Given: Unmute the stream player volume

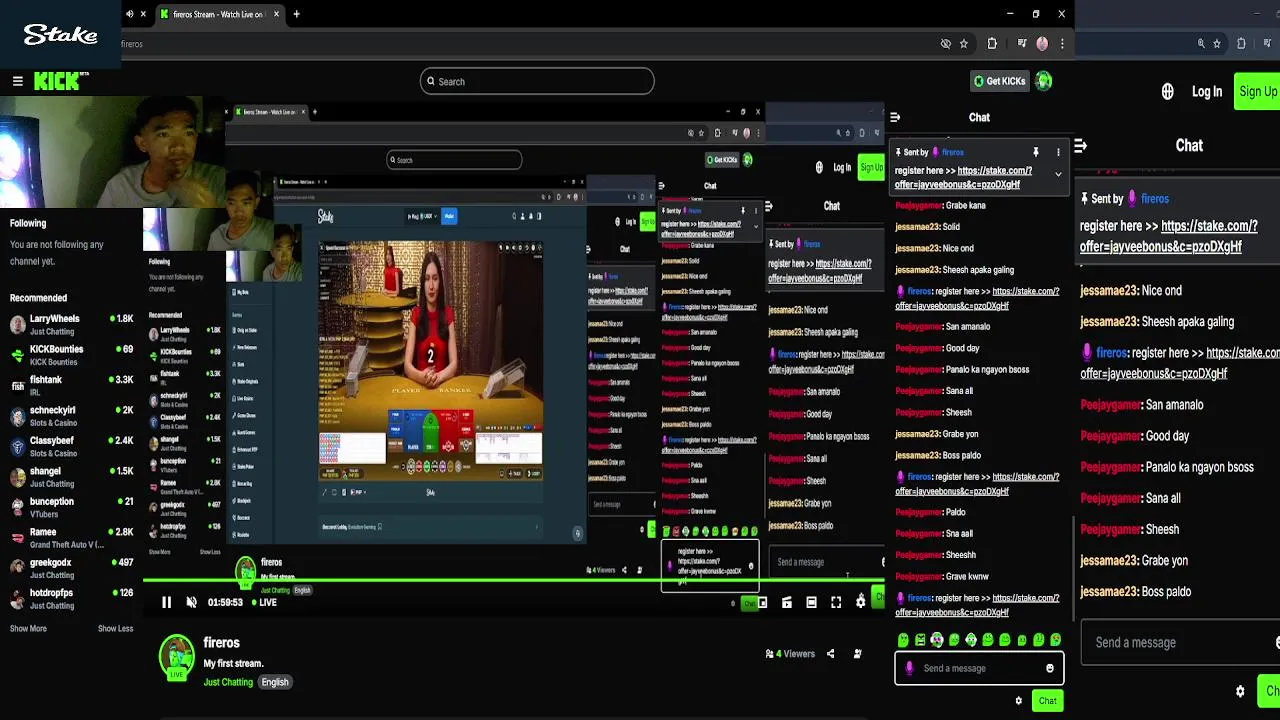Looking at the screenshot, I should [192, 602].
